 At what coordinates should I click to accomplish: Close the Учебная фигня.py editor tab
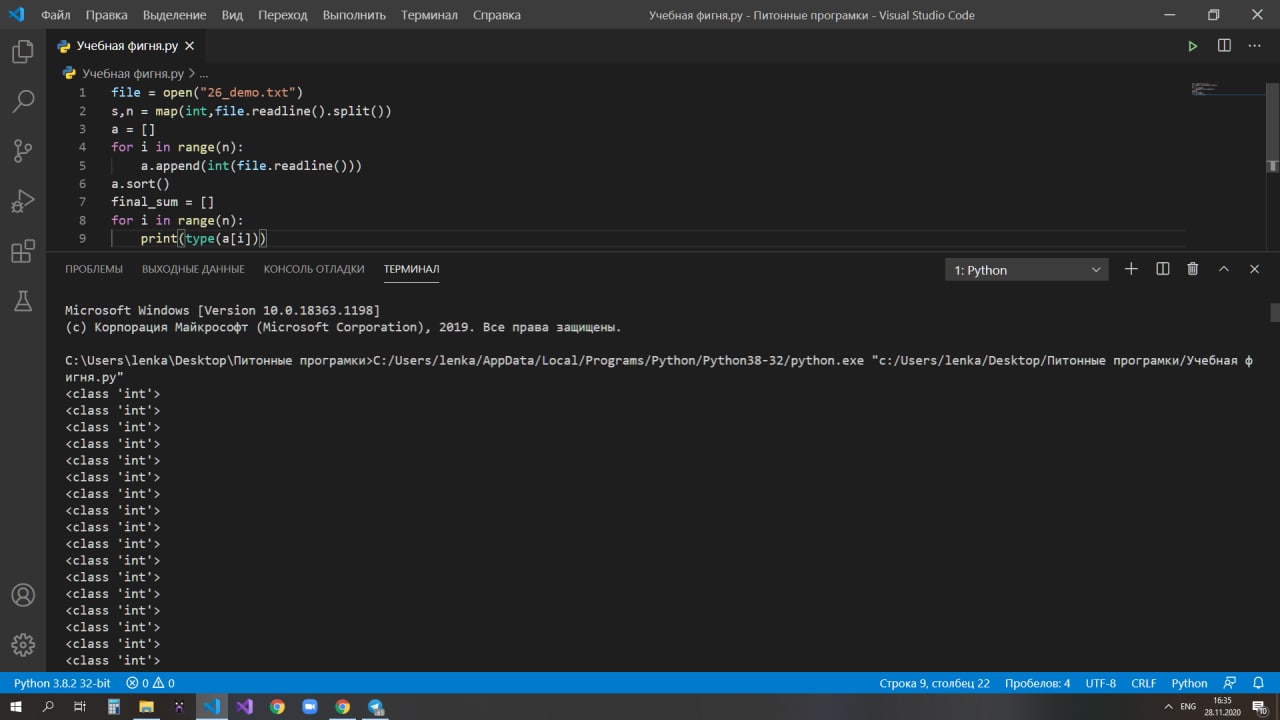click(190, 46)
